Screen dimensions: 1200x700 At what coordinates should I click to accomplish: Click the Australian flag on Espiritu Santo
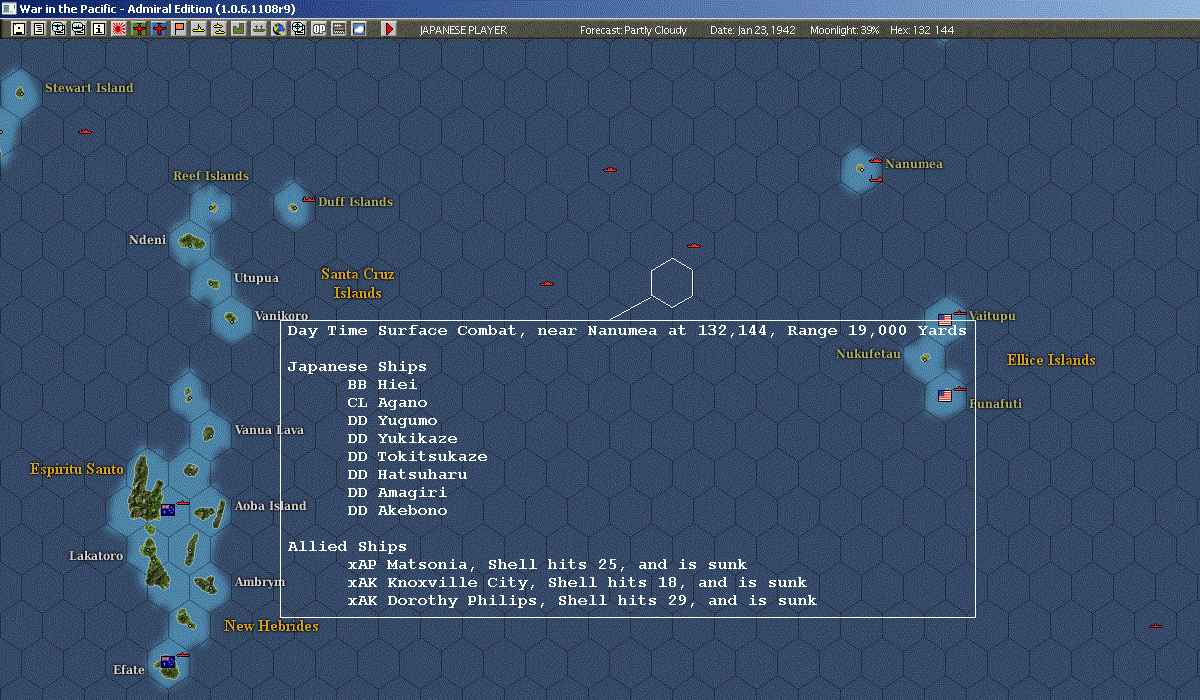click(x=168, y=511)
